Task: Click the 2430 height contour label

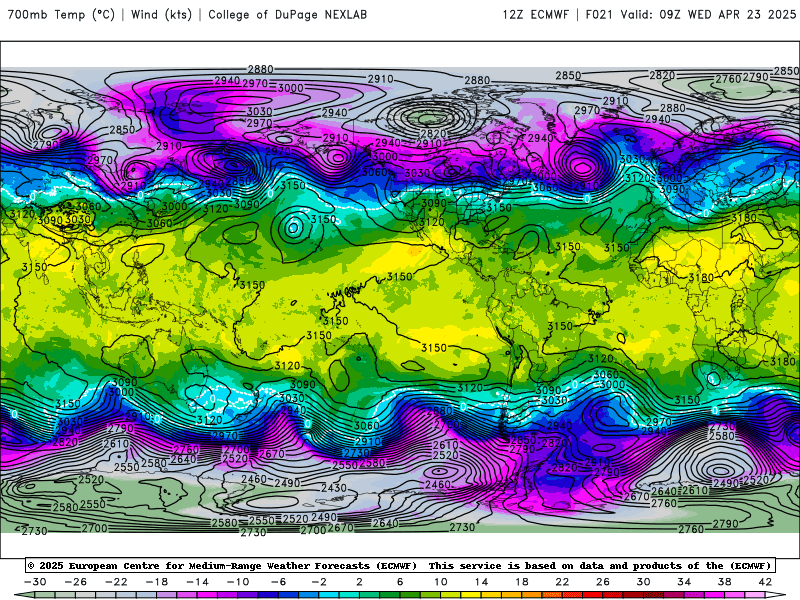Action: click(x=334, y=488)
